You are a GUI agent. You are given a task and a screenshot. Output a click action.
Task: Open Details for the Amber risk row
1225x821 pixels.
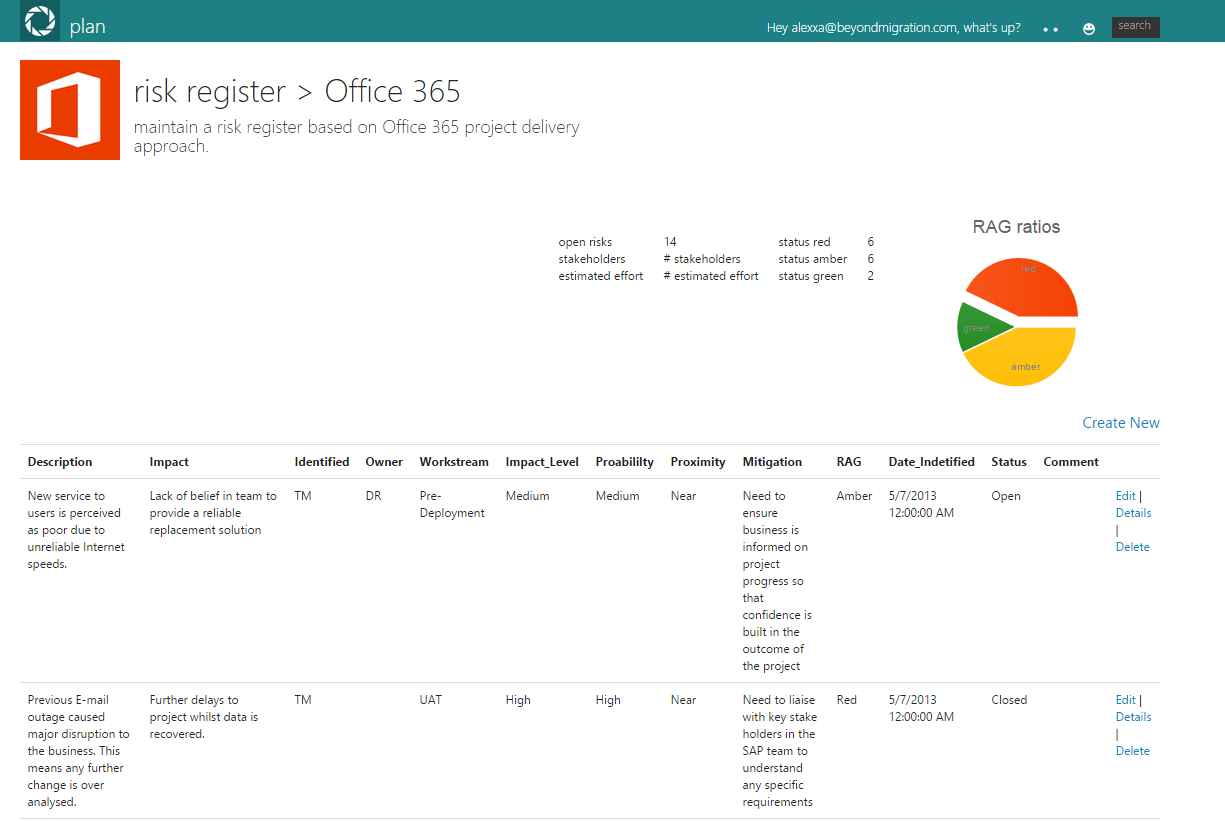[x=1133, y=513]
